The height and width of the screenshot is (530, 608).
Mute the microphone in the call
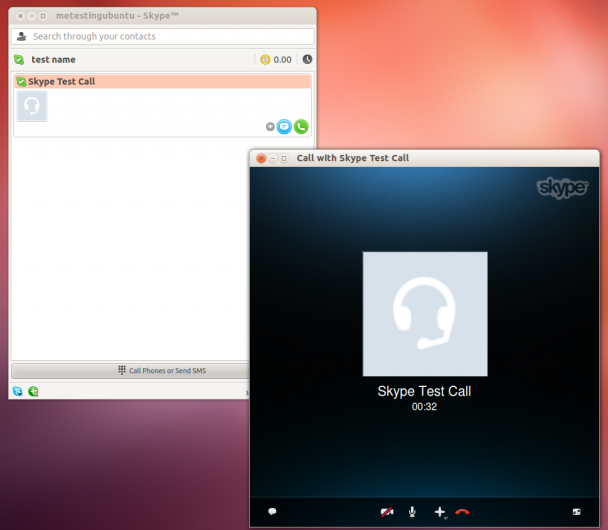(412, 512)
